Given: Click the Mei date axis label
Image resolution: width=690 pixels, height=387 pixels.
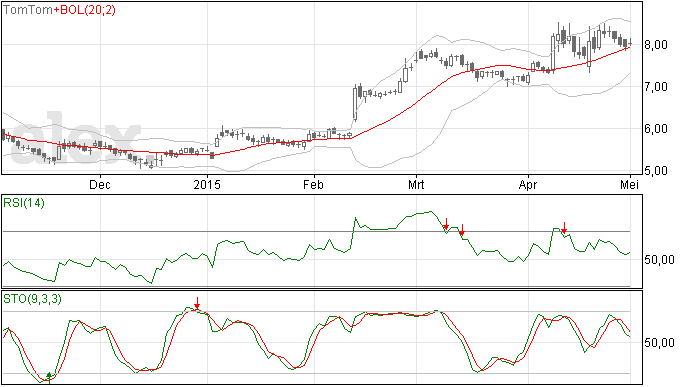Looking at the screenshot, I should (x=630, y=184).
